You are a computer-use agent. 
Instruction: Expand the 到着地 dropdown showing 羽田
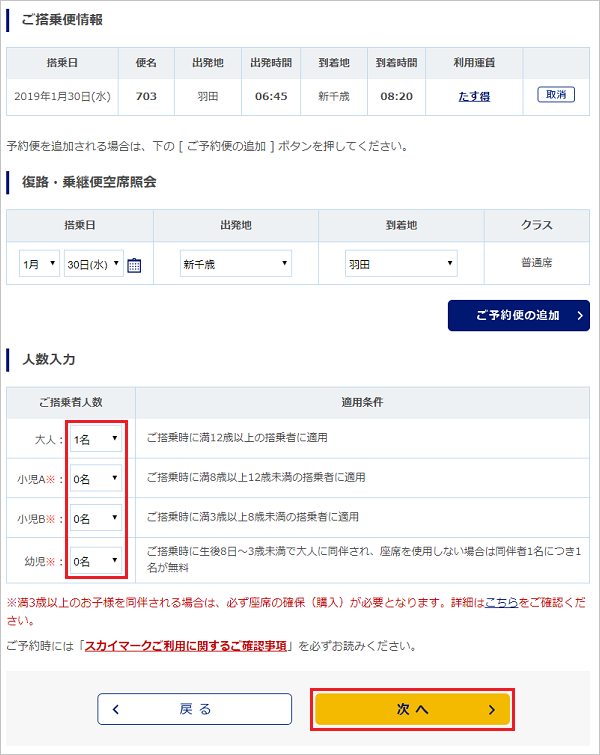click(401, 265)
